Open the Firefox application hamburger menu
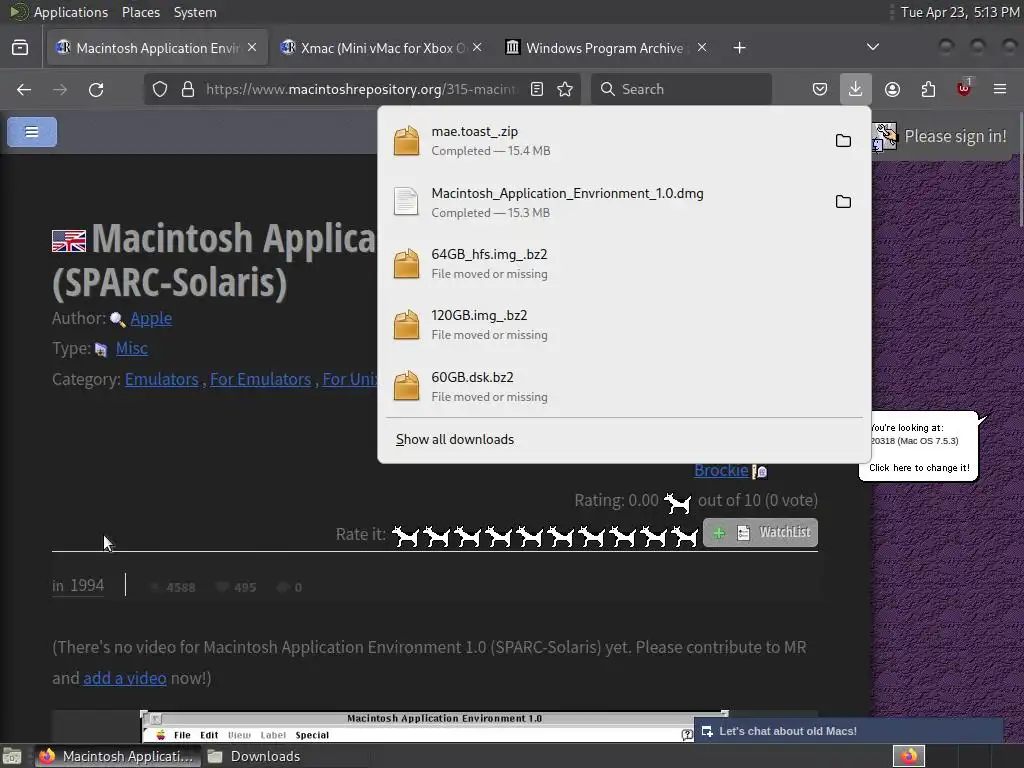The image size is (1024, 768). point(1000,89)
